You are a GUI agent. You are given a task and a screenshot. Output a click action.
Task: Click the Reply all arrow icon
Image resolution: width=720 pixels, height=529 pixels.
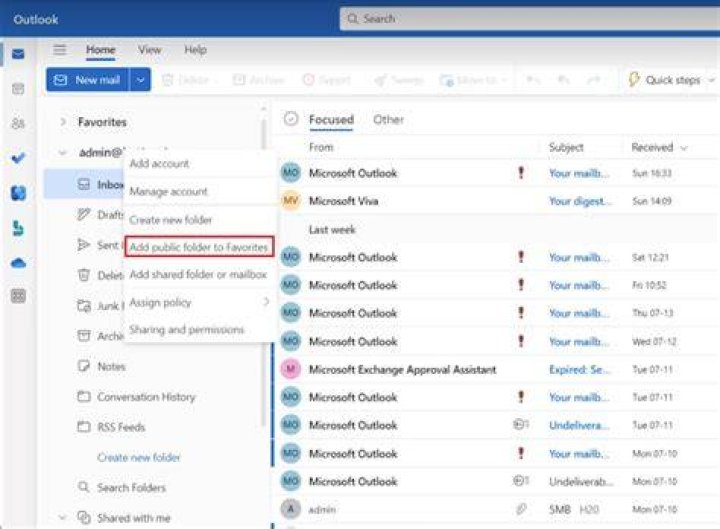(563, 80)
